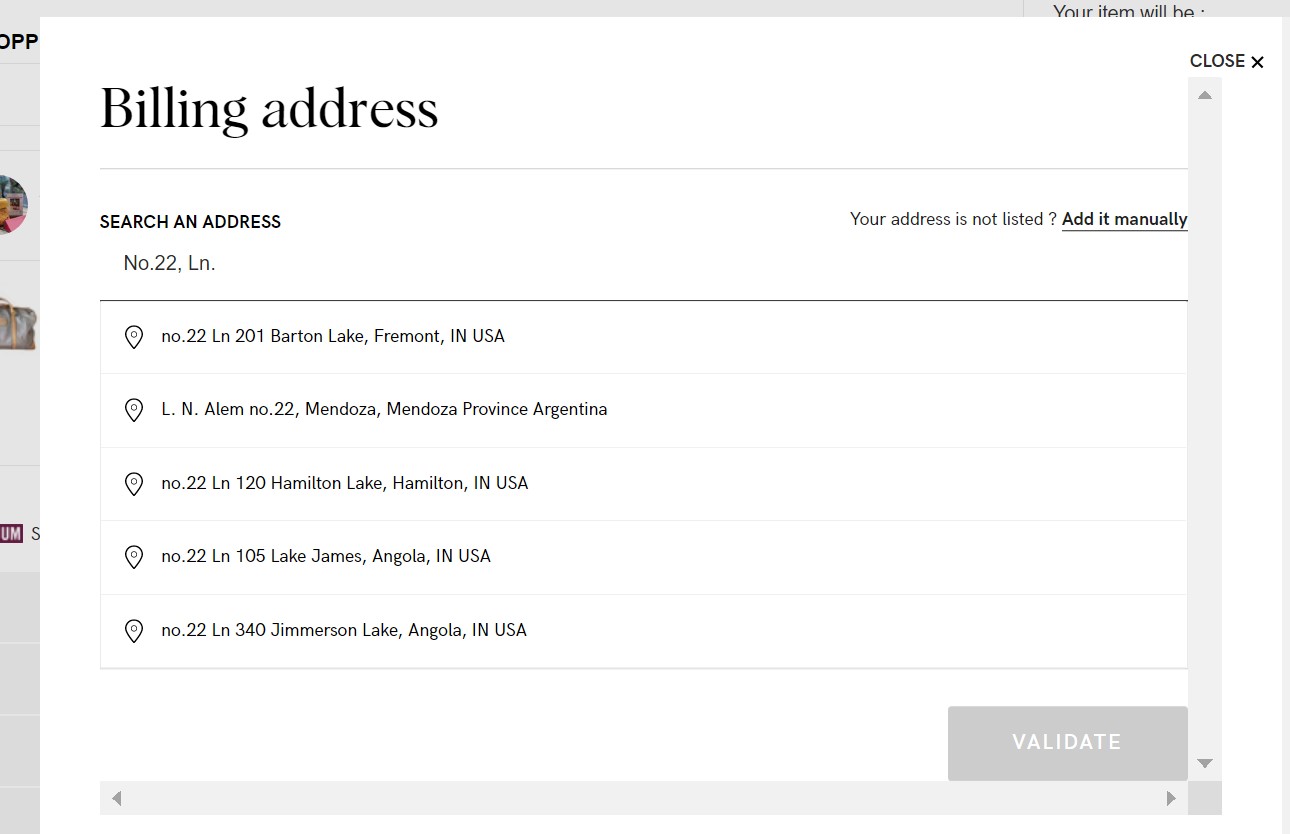Click the map pin icon beside Jimmerson Lake address
This screenshot has height=834, width=1290.
(x=133, y=631)
